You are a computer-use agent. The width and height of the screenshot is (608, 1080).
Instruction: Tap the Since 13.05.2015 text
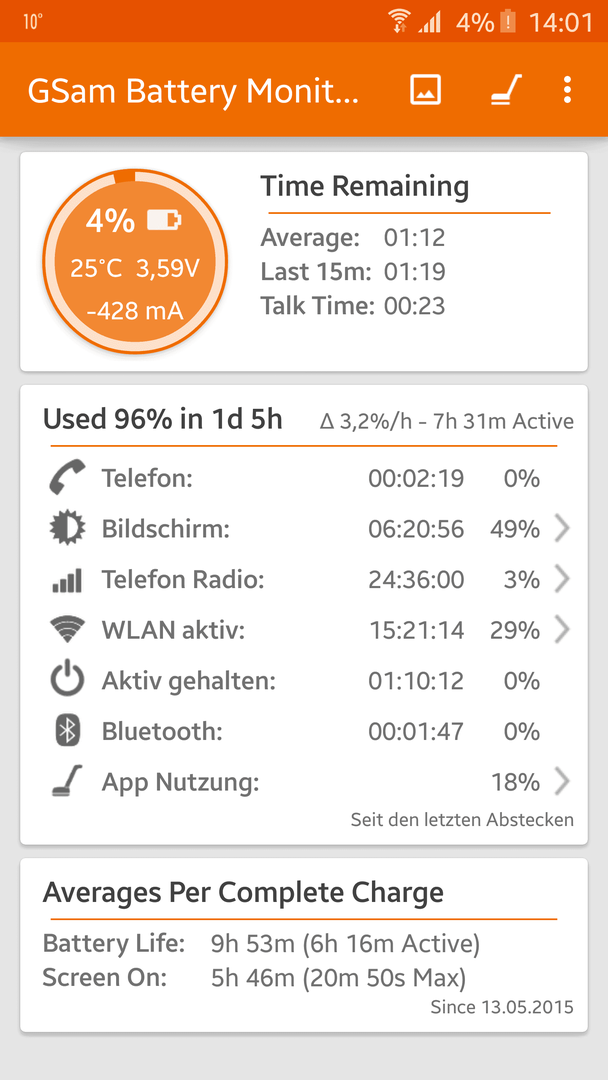coord(502,1007)
